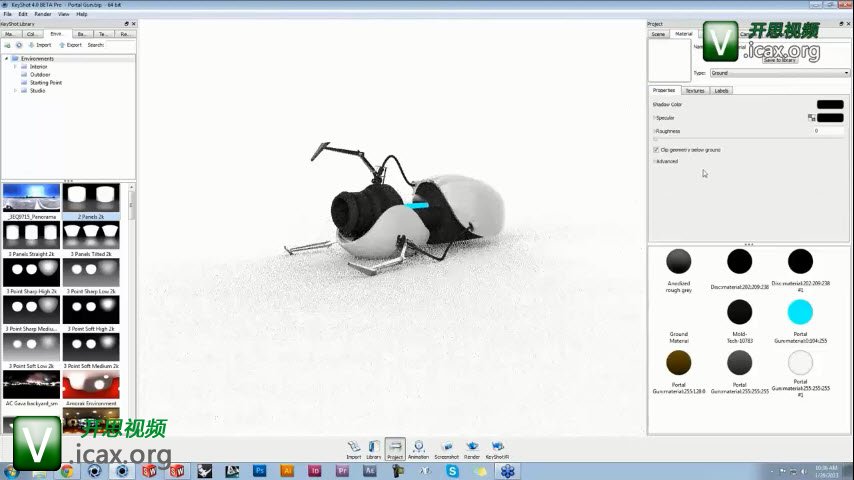Click the specular texture map icon
The height and width of the screenshot is (480, 854).
[811, 118]
